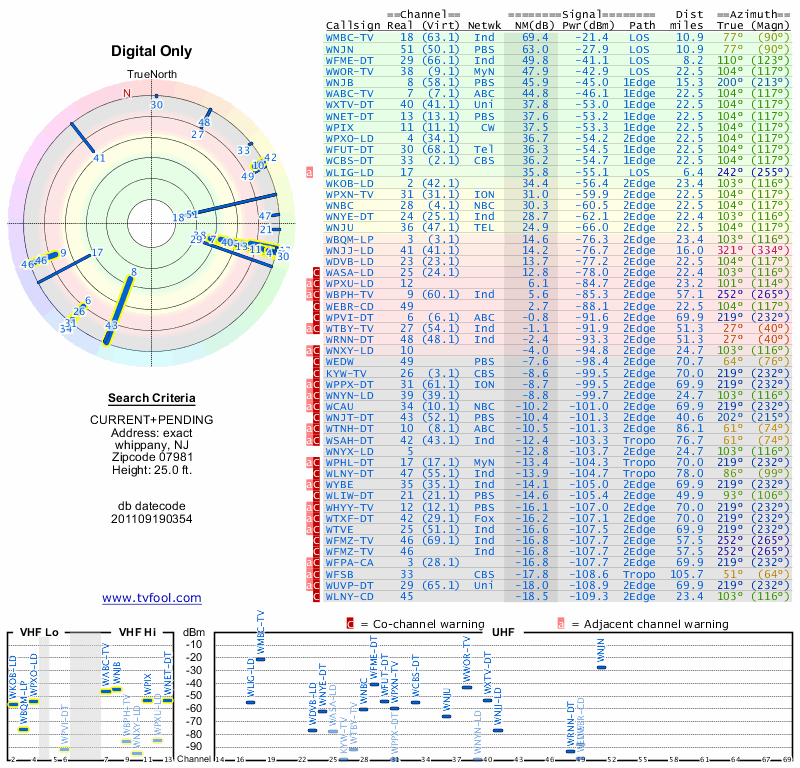Click the Callsign column header
The height and width of the screenshot is (768, 800).
[353, 26]
